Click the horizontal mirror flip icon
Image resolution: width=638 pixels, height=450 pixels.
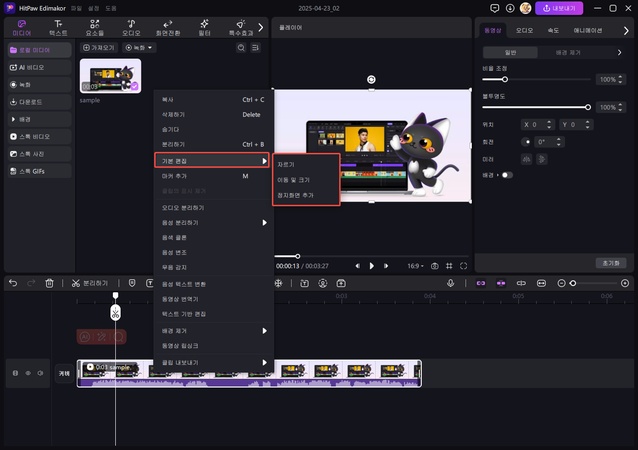[527, 159]
